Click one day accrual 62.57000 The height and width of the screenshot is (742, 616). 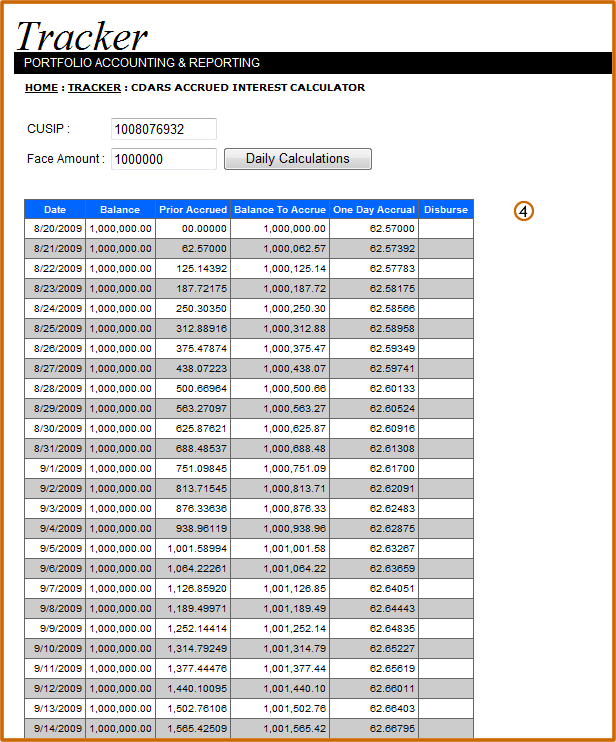point(374,229)
